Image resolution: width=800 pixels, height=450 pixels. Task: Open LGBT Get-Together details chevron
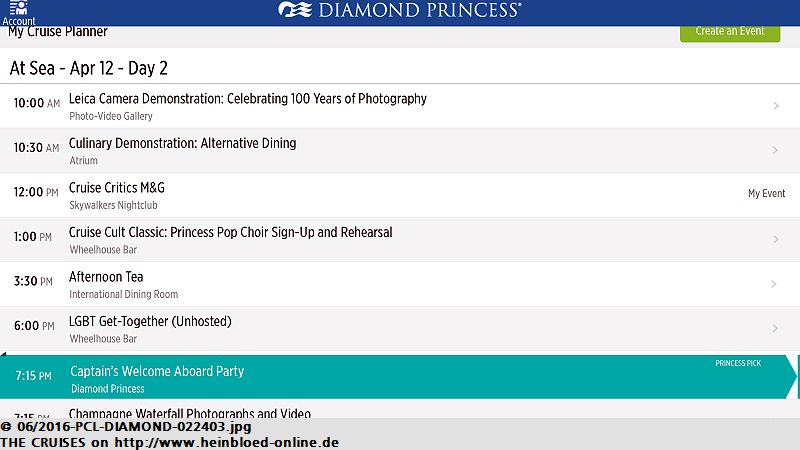(x=775, y=328)
